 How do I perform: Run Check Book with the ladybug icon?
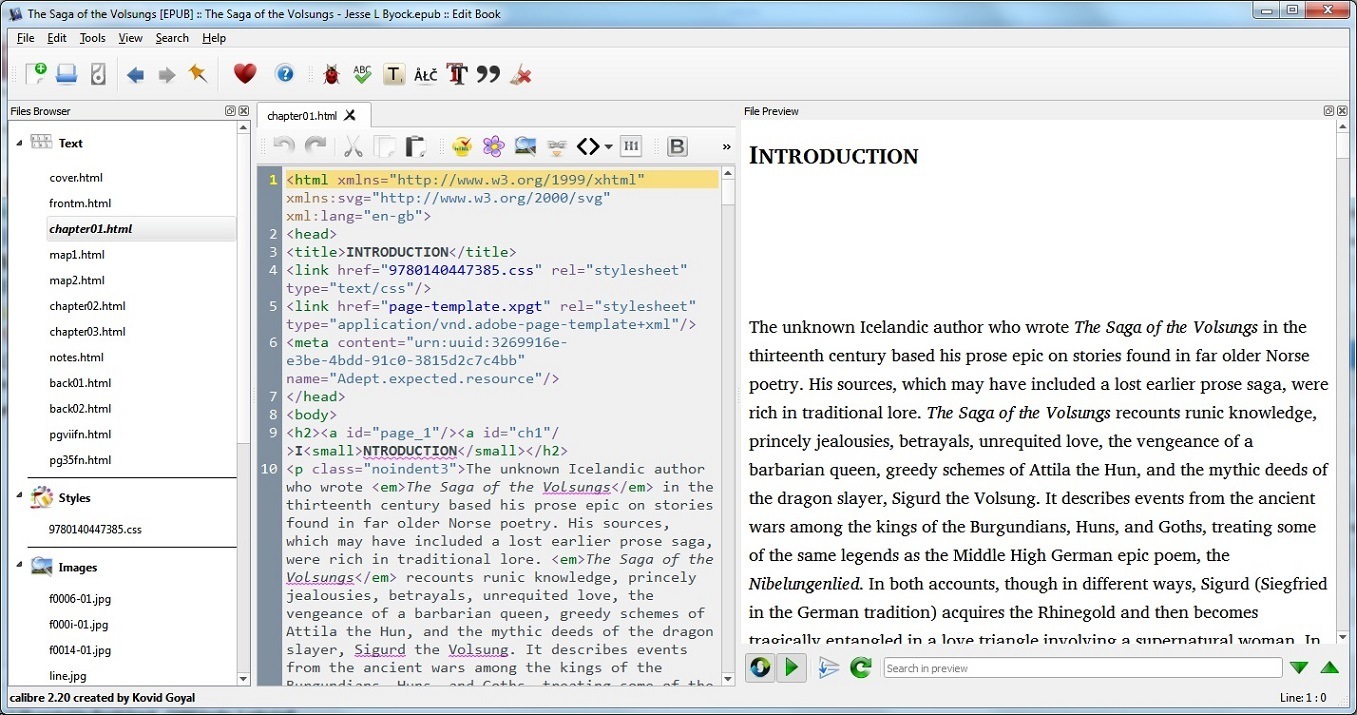coord(331,74)
